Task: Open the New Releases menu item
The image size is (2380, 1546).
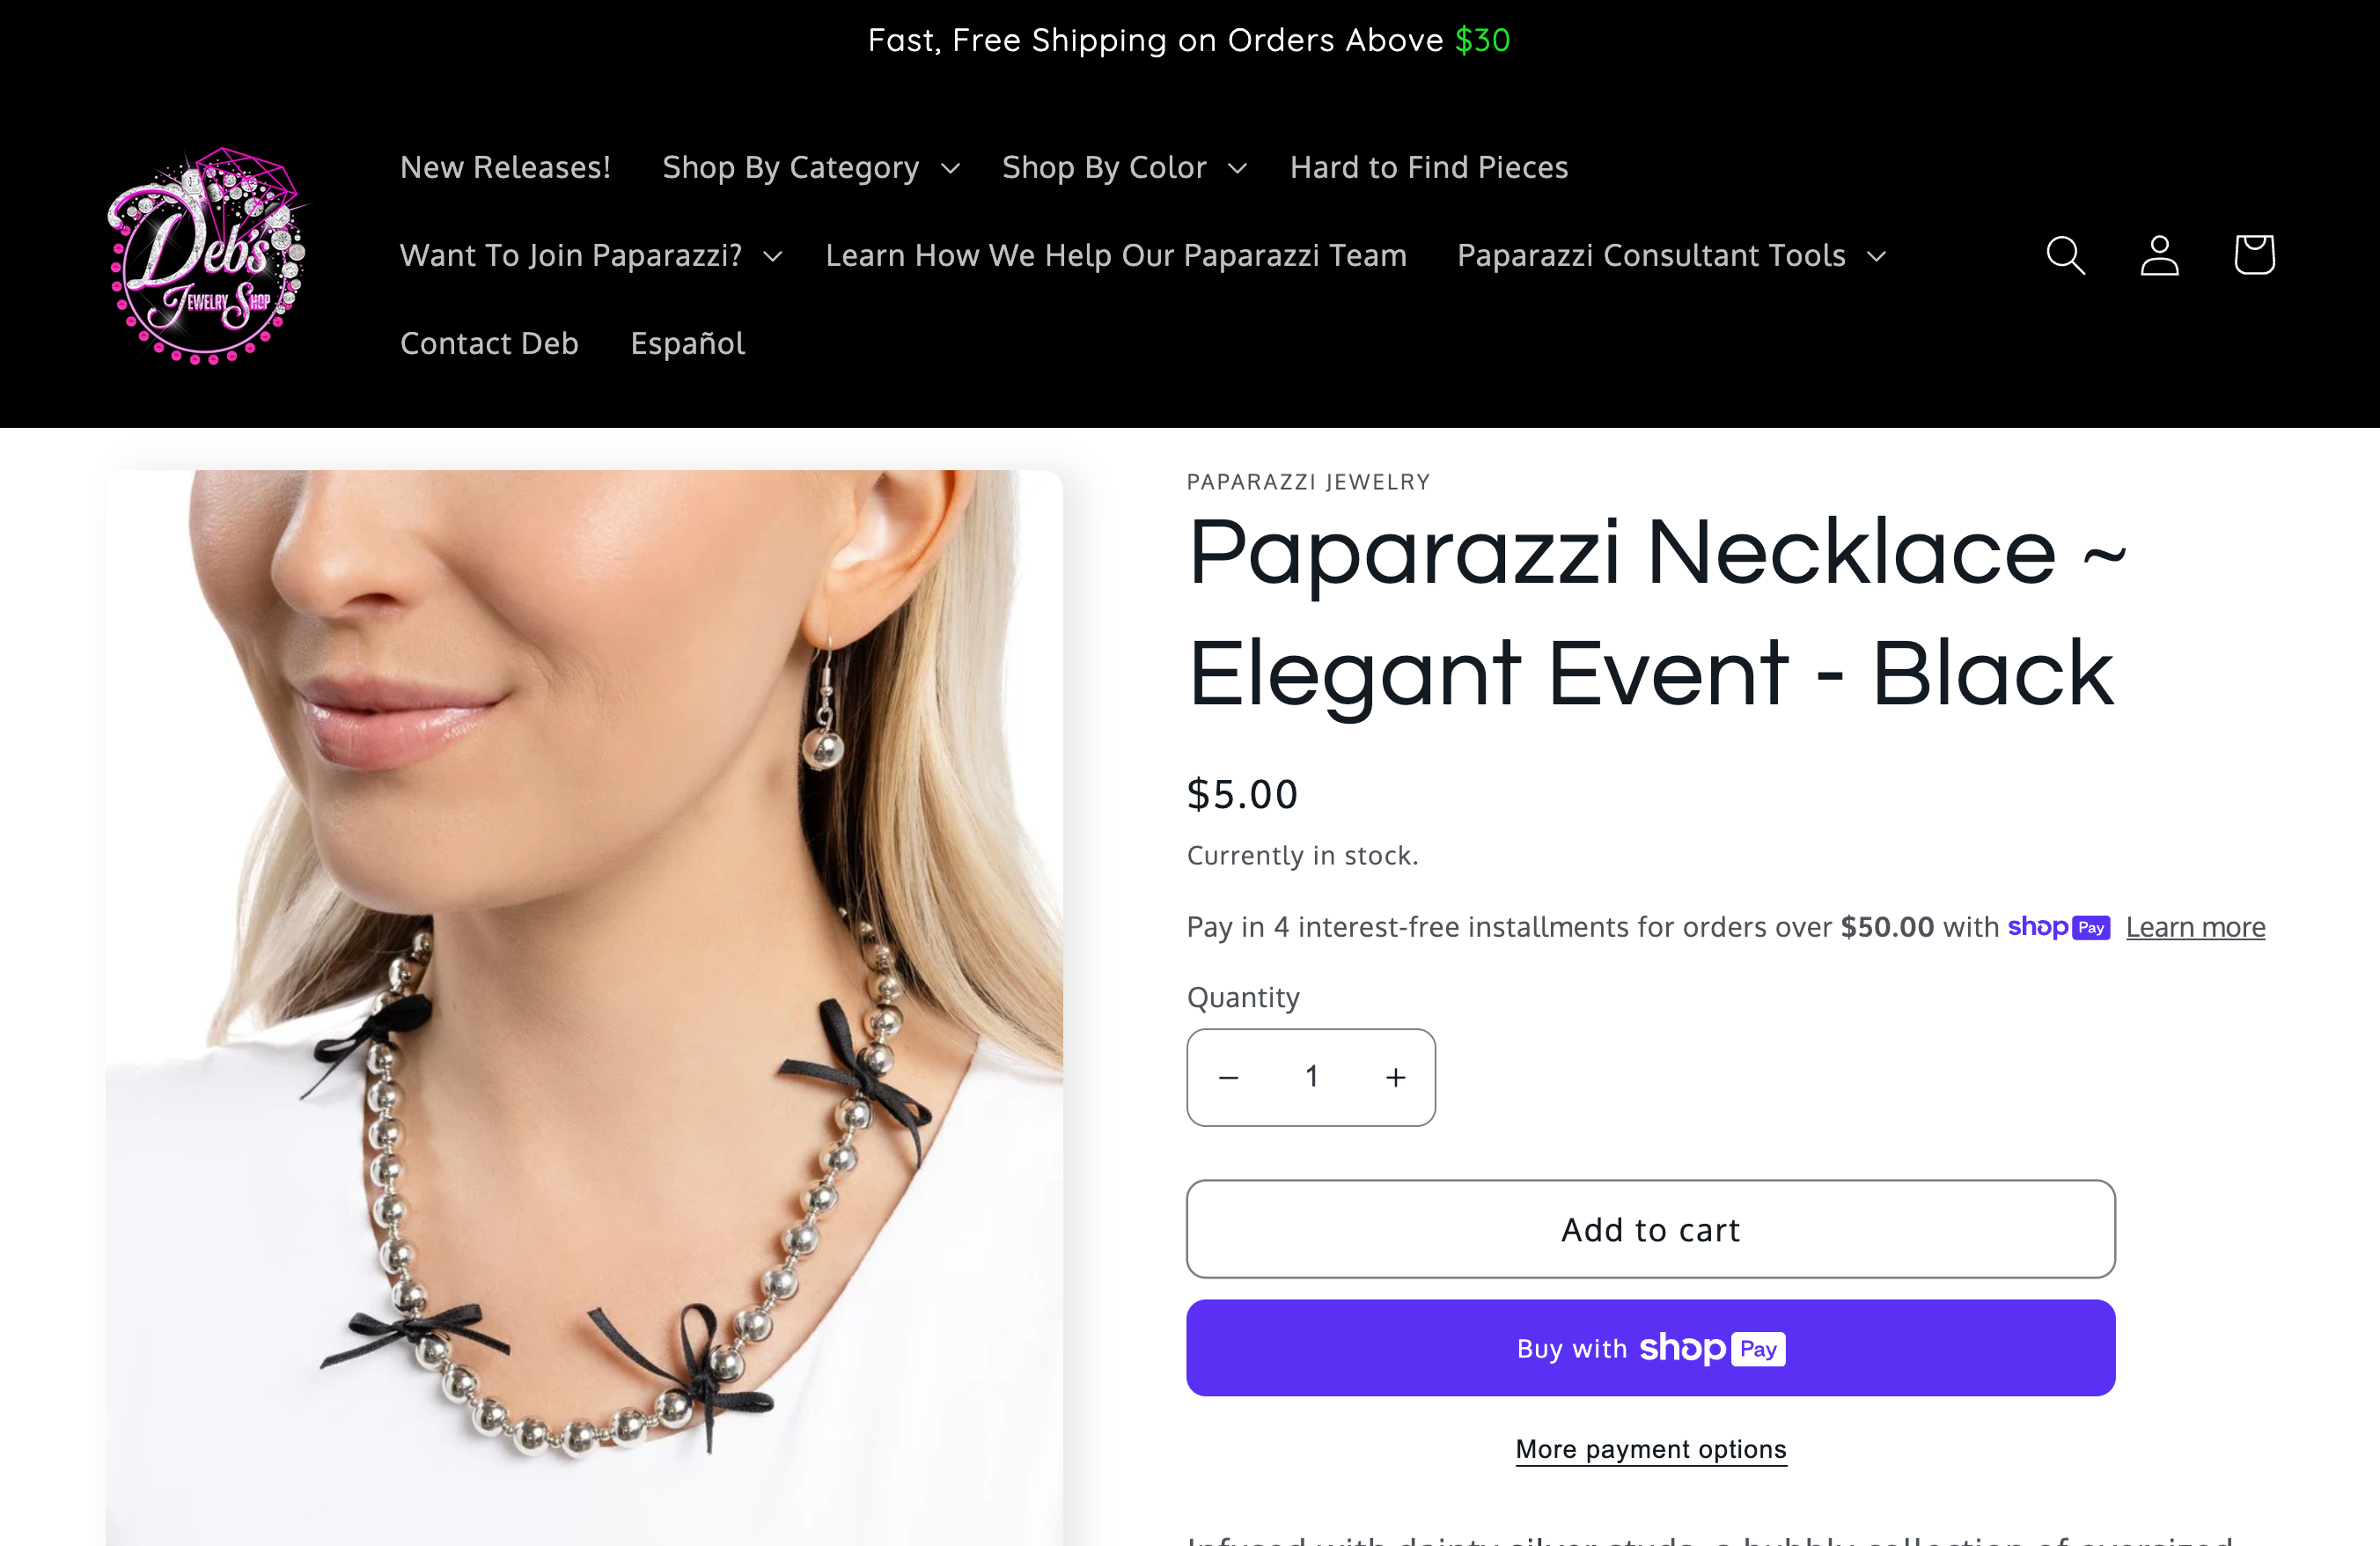Action: pos(505,167)
